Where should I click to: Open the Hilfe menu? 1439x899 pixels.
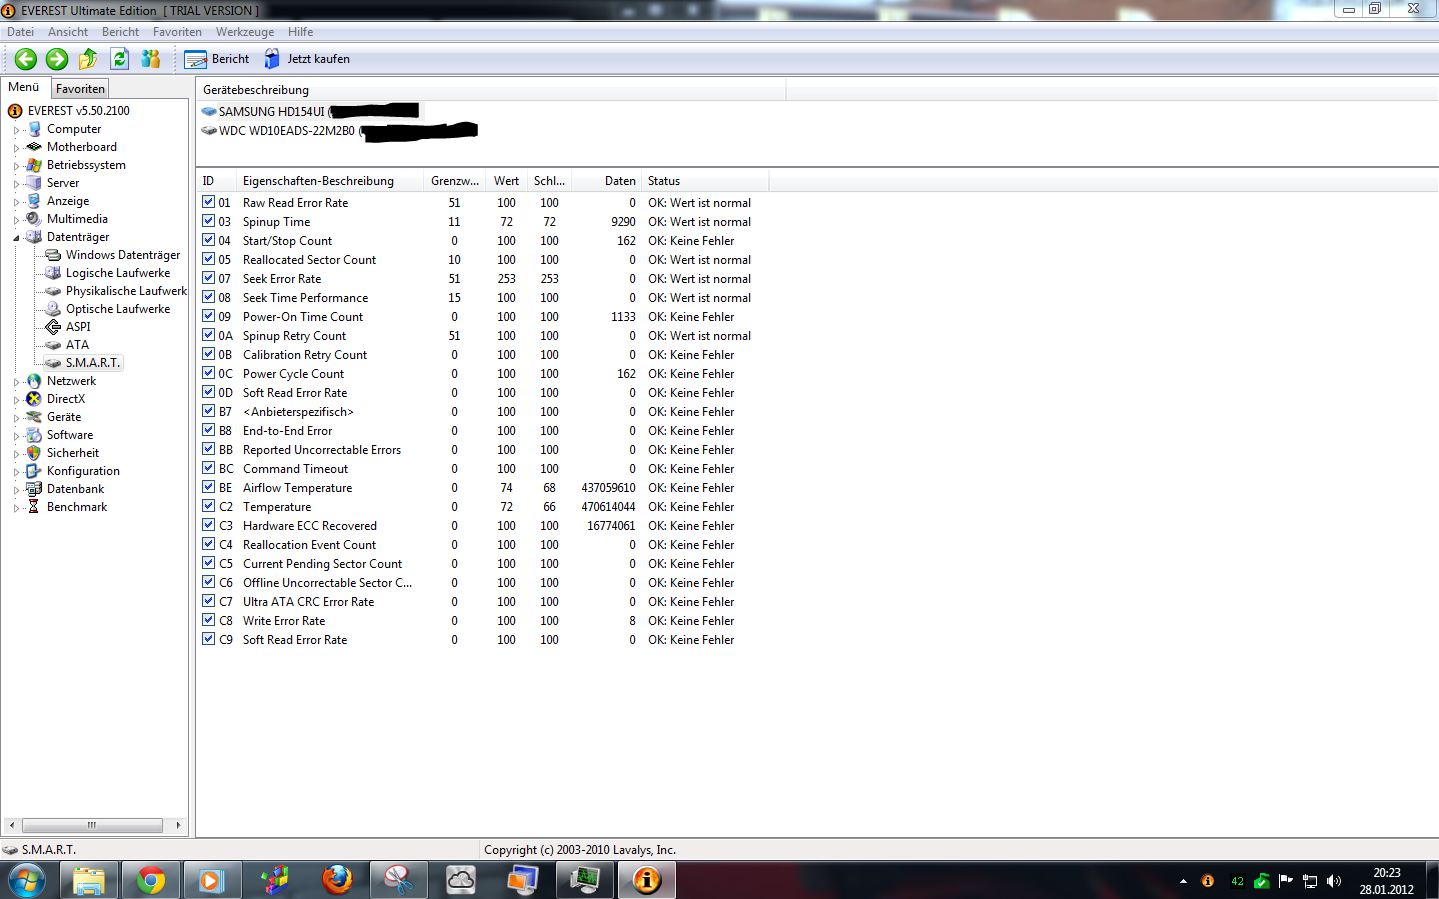300,32
